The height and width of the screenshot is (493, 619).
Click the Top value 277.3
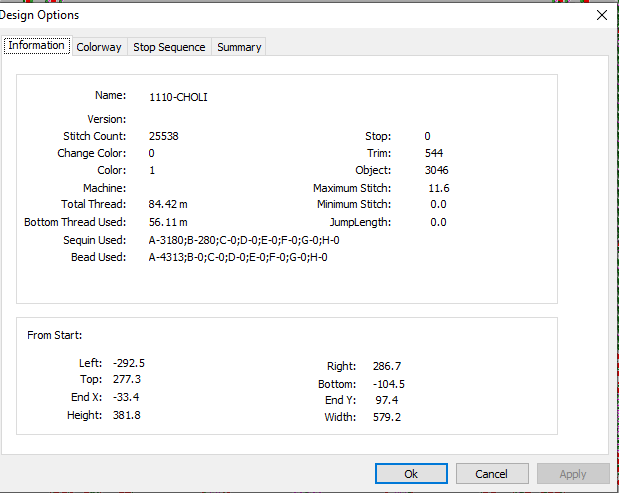pos(127,379)
